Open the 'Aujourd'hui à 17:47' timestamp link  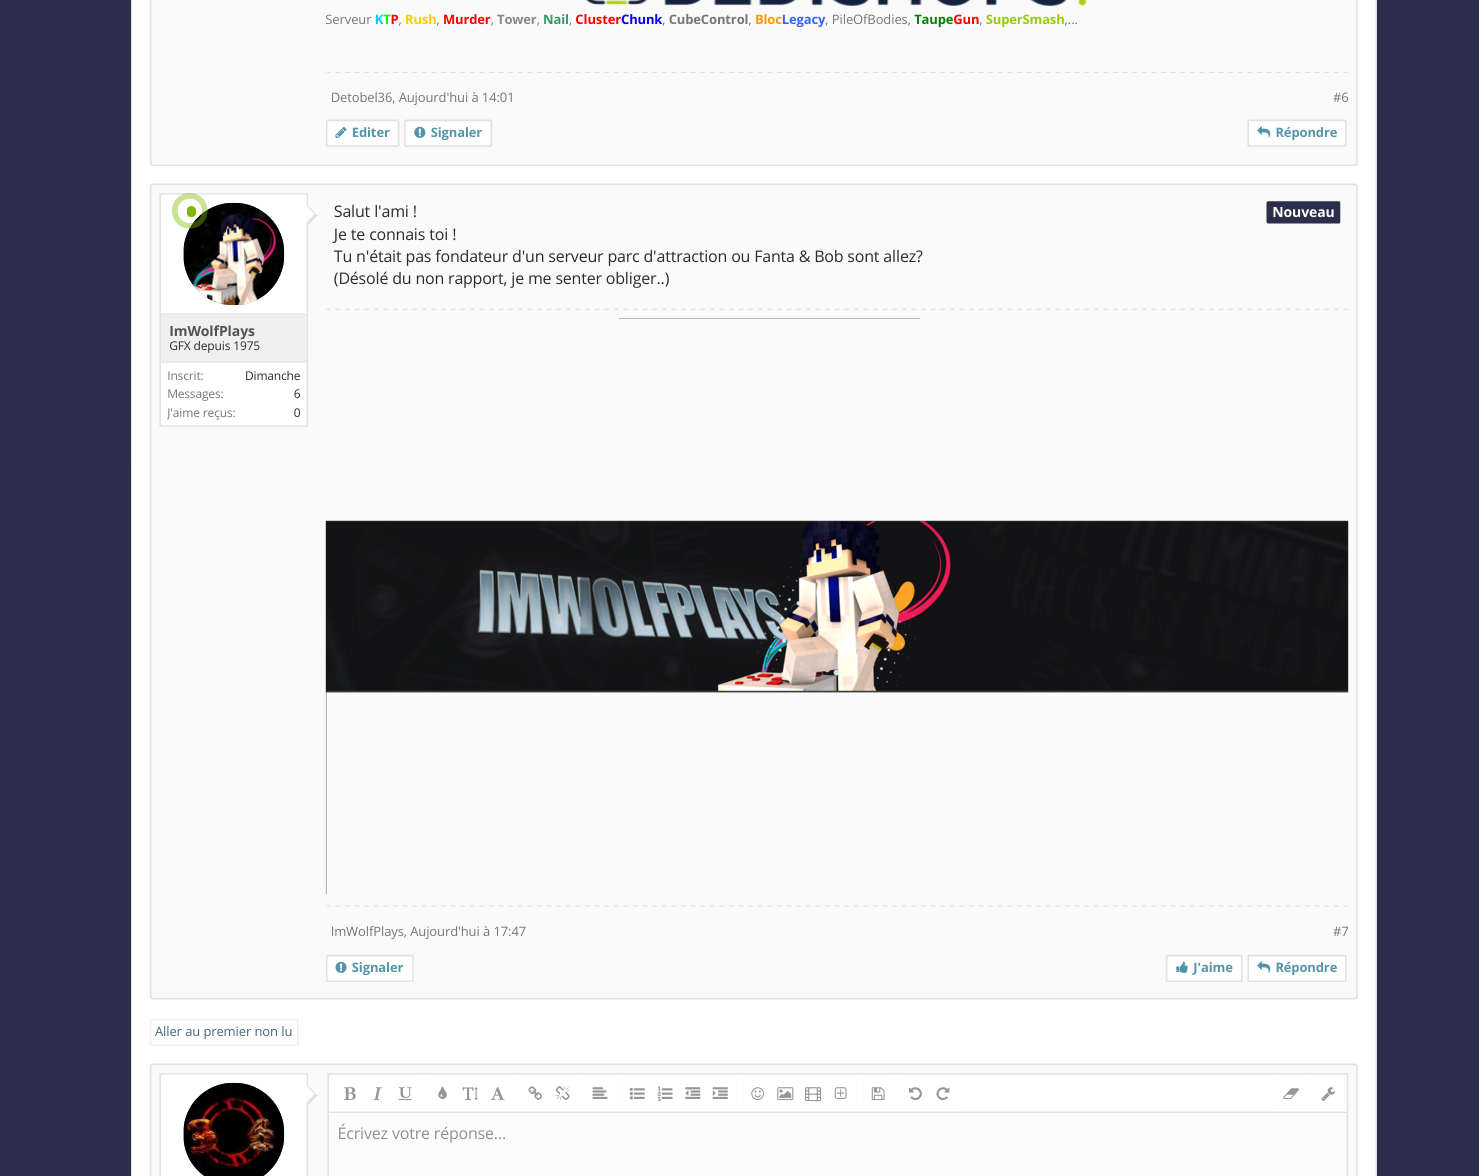(468, 932)
